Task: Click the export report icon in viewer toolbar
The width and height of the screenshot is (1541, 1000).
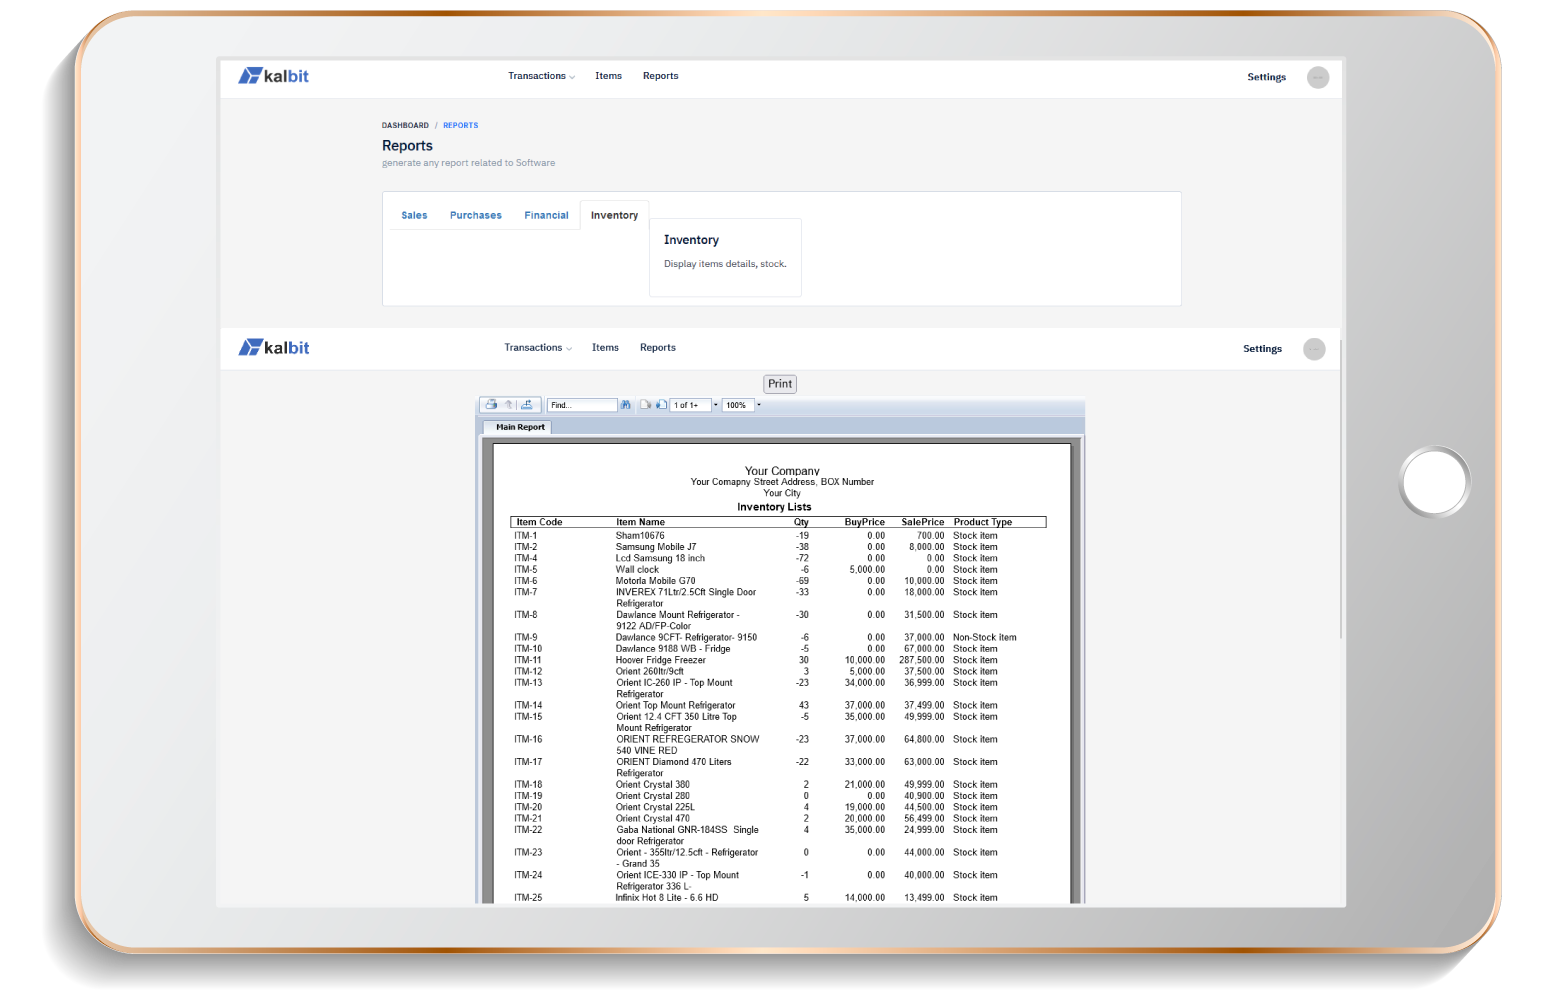Action: point(527,405)
